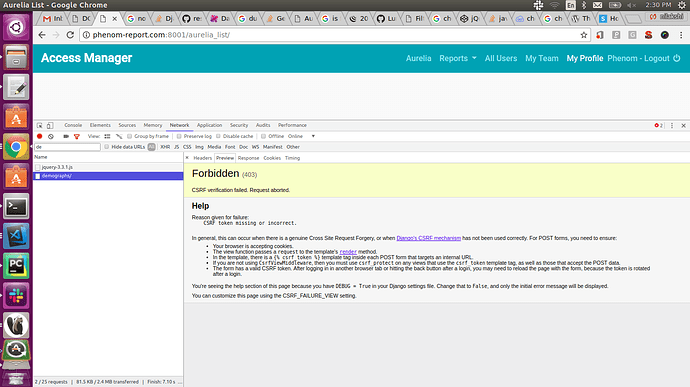Screen dimensions: 690x387
Task: Click the DevTools inspect element icon
Action: pyautogui.click(x=40, y=125)
